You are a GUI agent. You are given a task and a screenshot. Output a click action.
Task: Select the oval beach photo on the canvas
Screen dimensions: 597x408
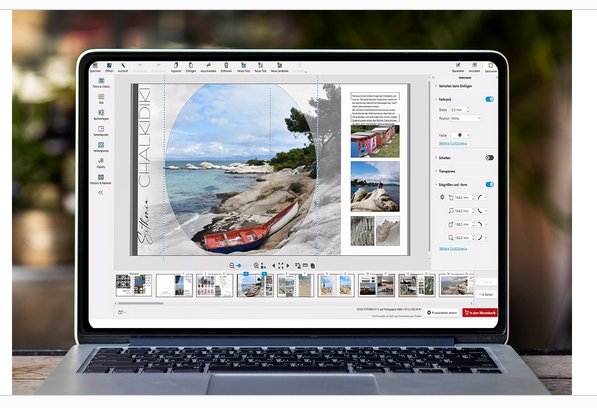241,168
